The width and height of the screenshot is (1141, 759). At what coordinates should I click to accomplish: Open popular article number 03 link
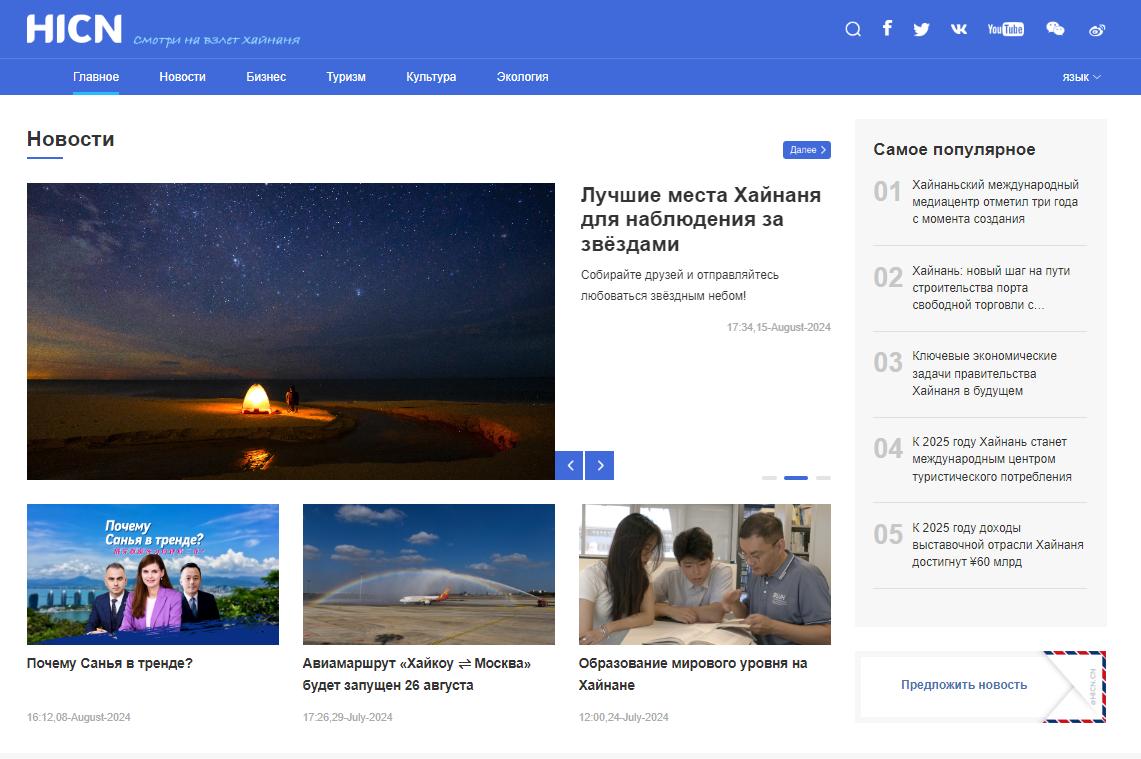[984, 374]
